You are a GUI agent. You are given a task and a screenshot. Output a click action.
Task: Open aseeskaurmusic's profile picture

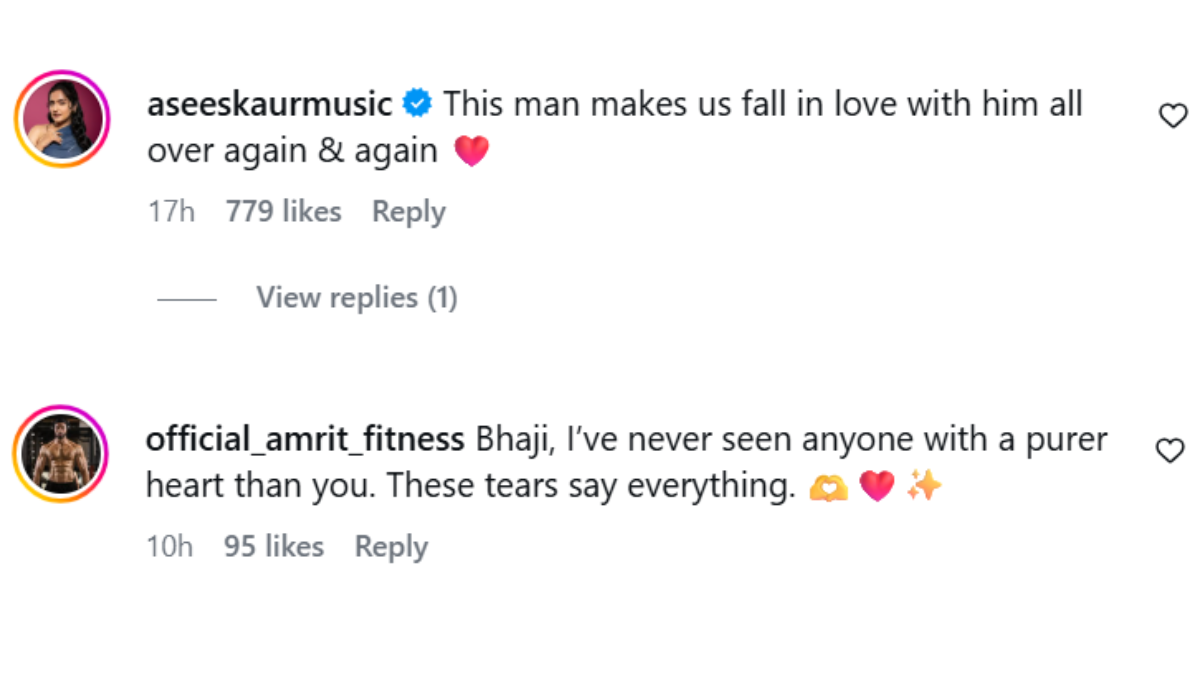[x=62, y=118]
